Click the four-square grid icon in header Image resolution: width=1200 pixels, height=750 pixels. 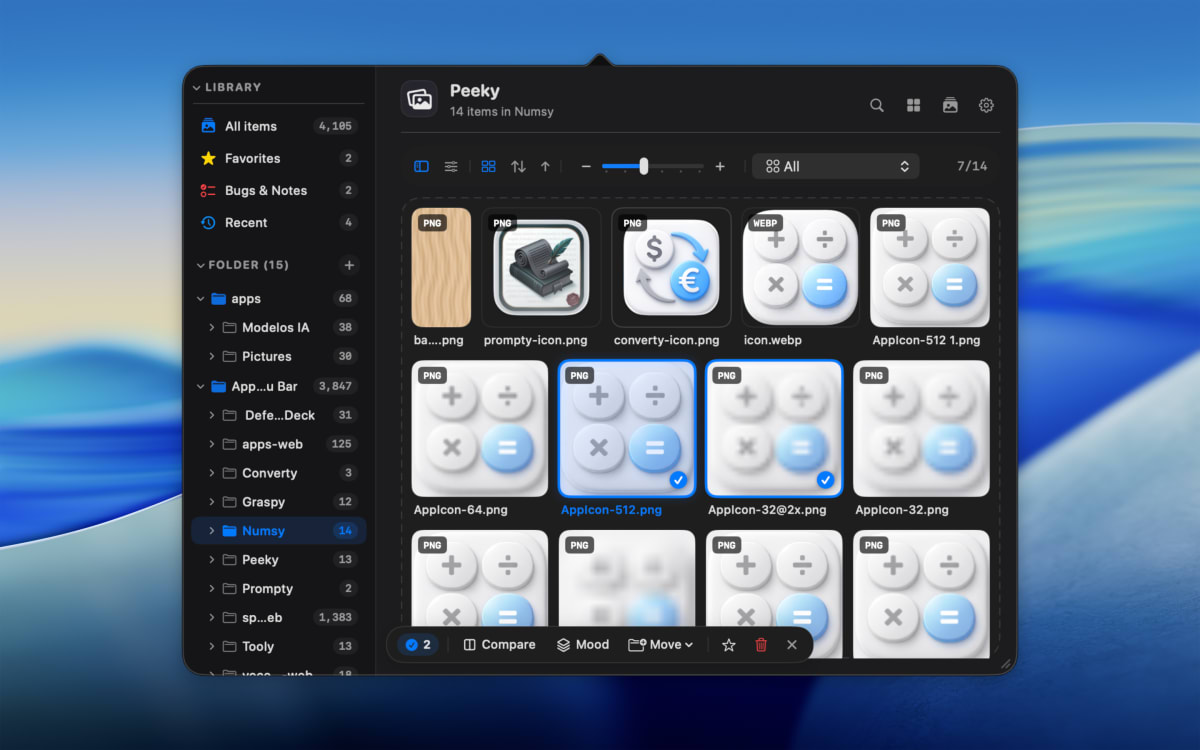coord(913,105)
